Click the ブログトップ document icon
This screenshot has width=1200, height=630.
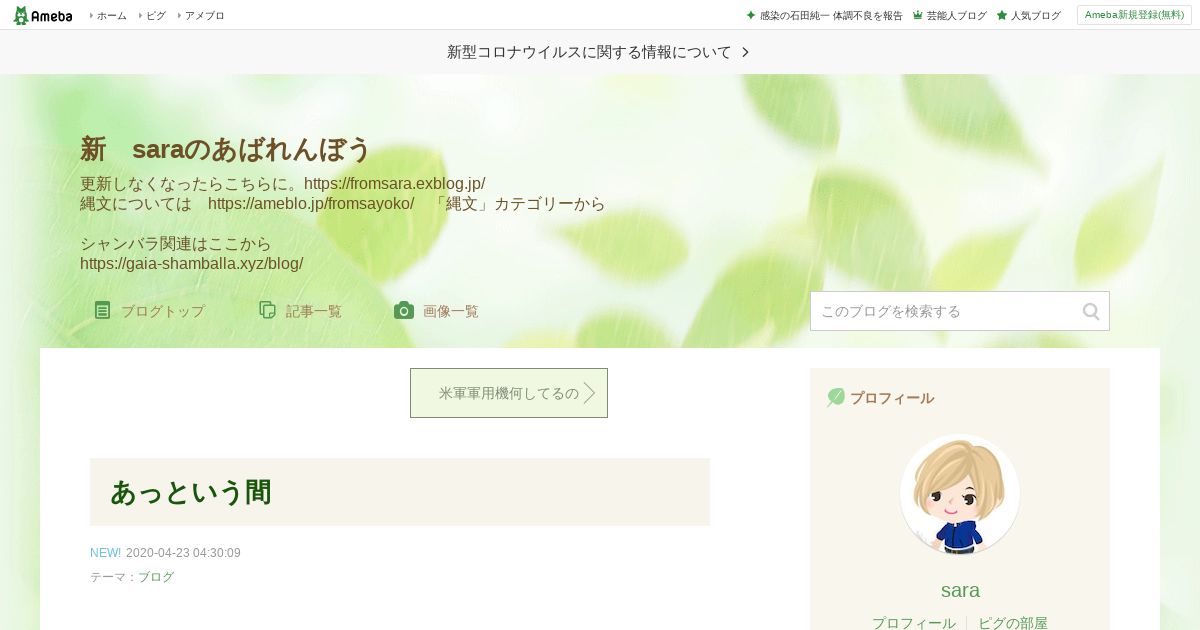(x=102, y=310)
